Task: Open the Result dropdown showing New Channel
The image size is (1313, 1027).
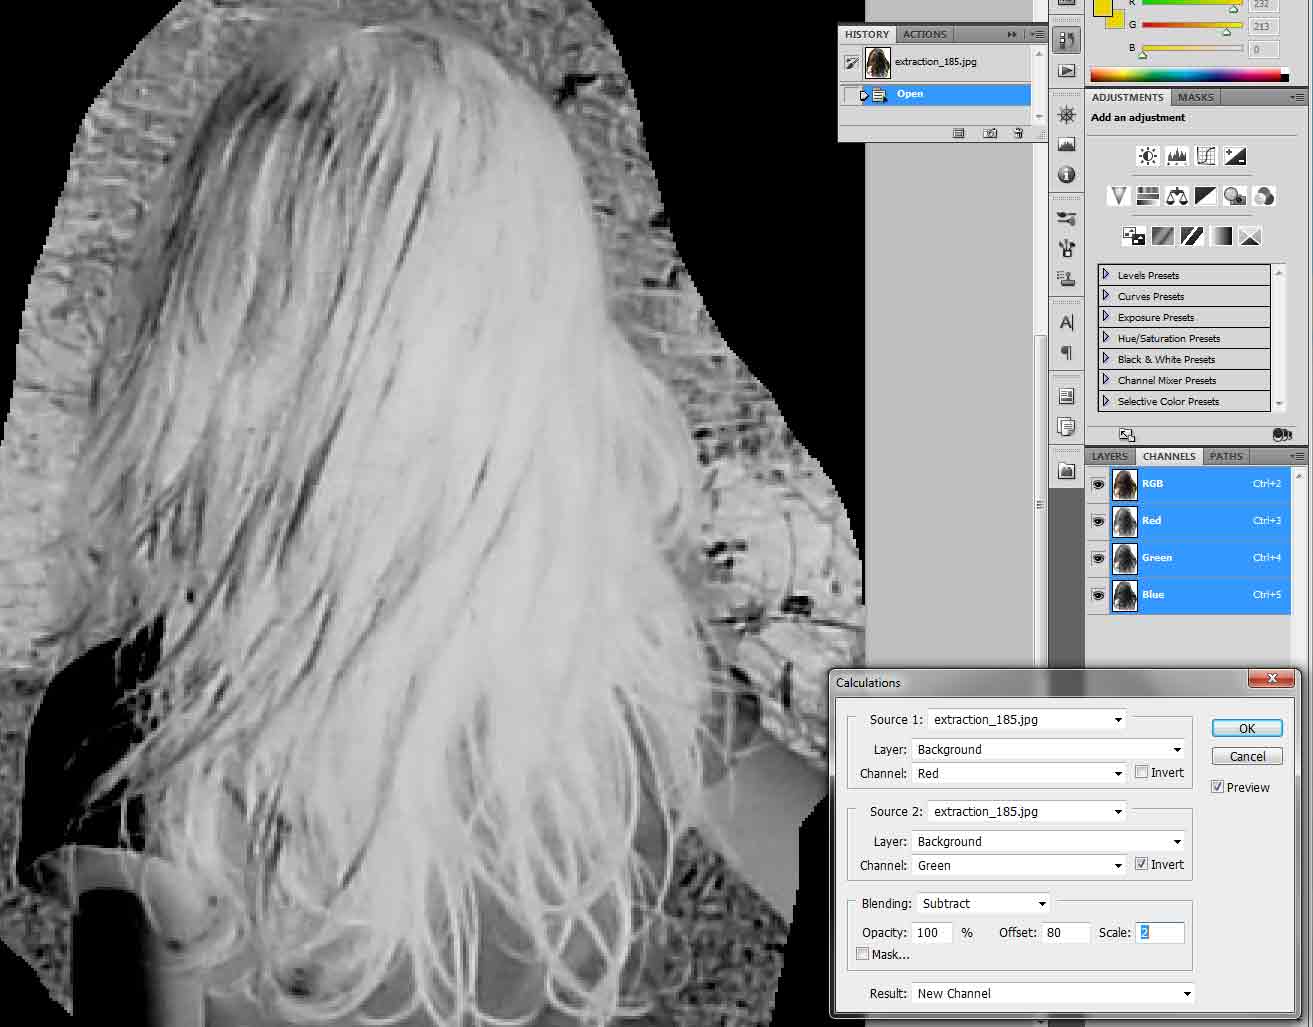Action: pos(1054,993)
